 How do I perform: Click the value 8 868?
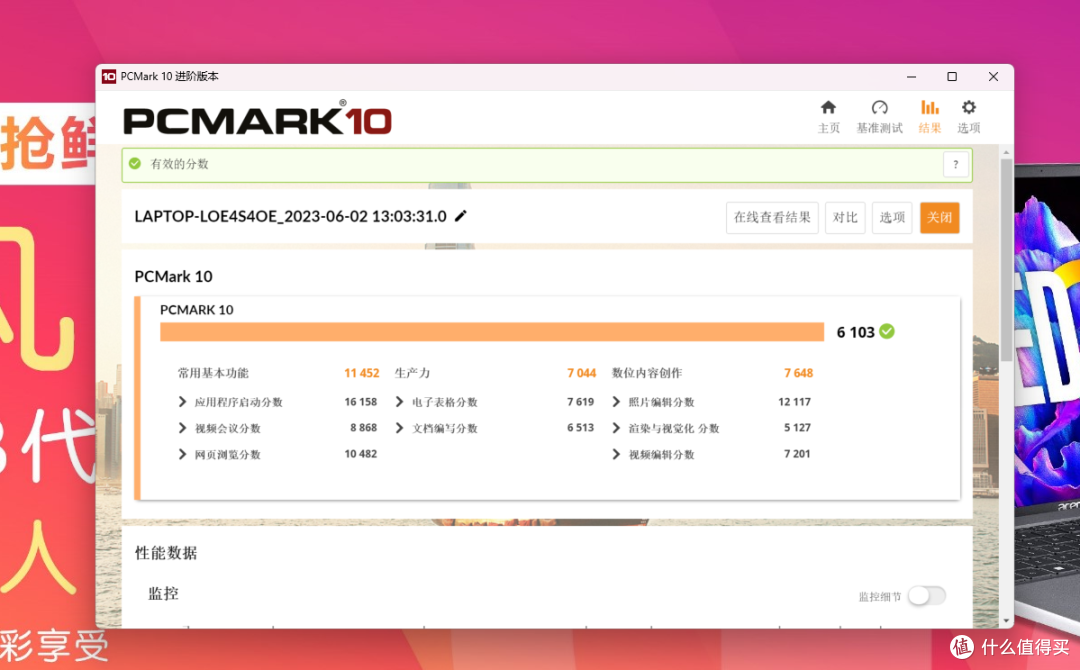click(364, 428)
